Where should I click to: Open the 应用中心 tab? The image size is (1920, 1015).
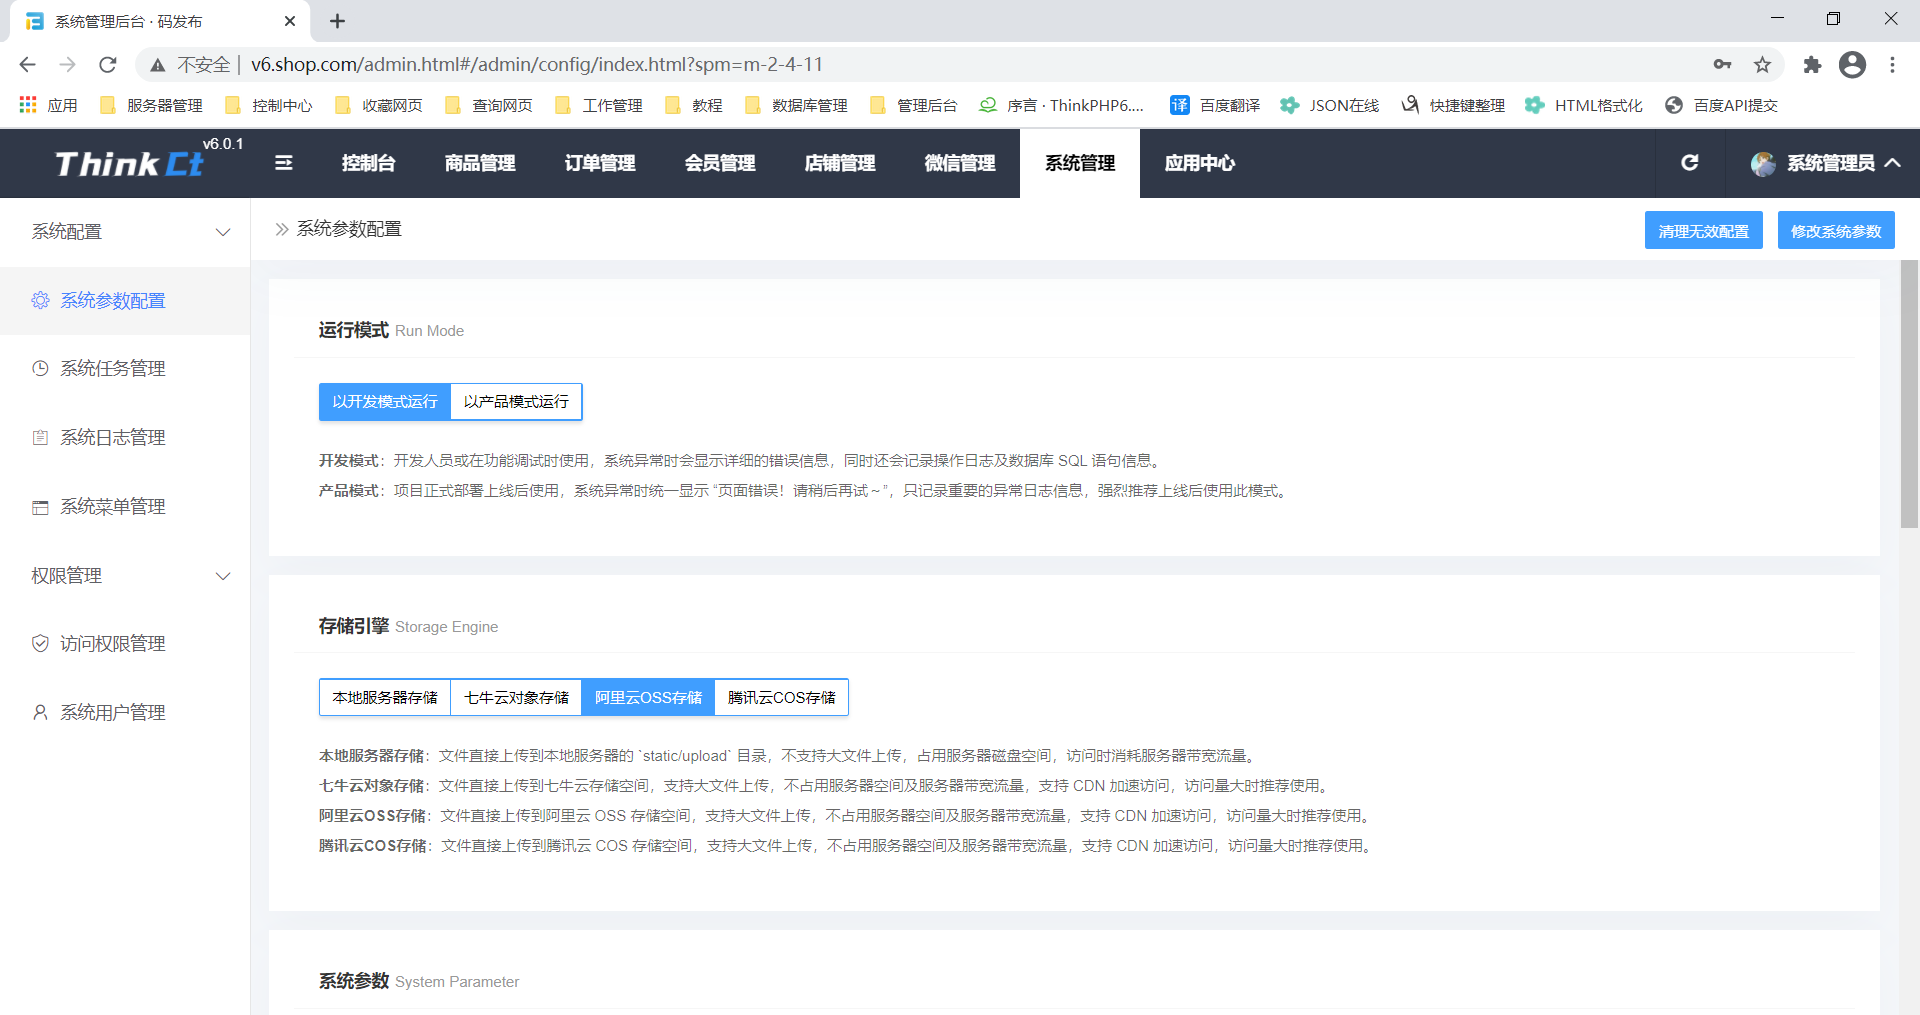[x=1199, y=163]
